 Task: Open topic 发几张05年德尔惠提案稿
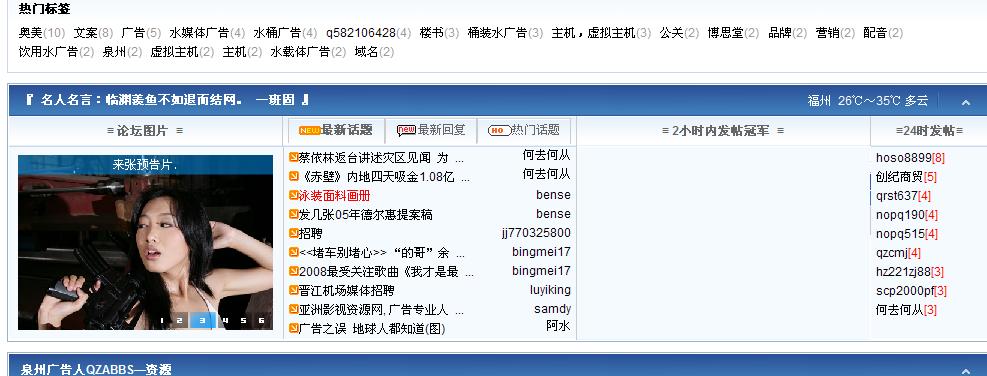365,215
